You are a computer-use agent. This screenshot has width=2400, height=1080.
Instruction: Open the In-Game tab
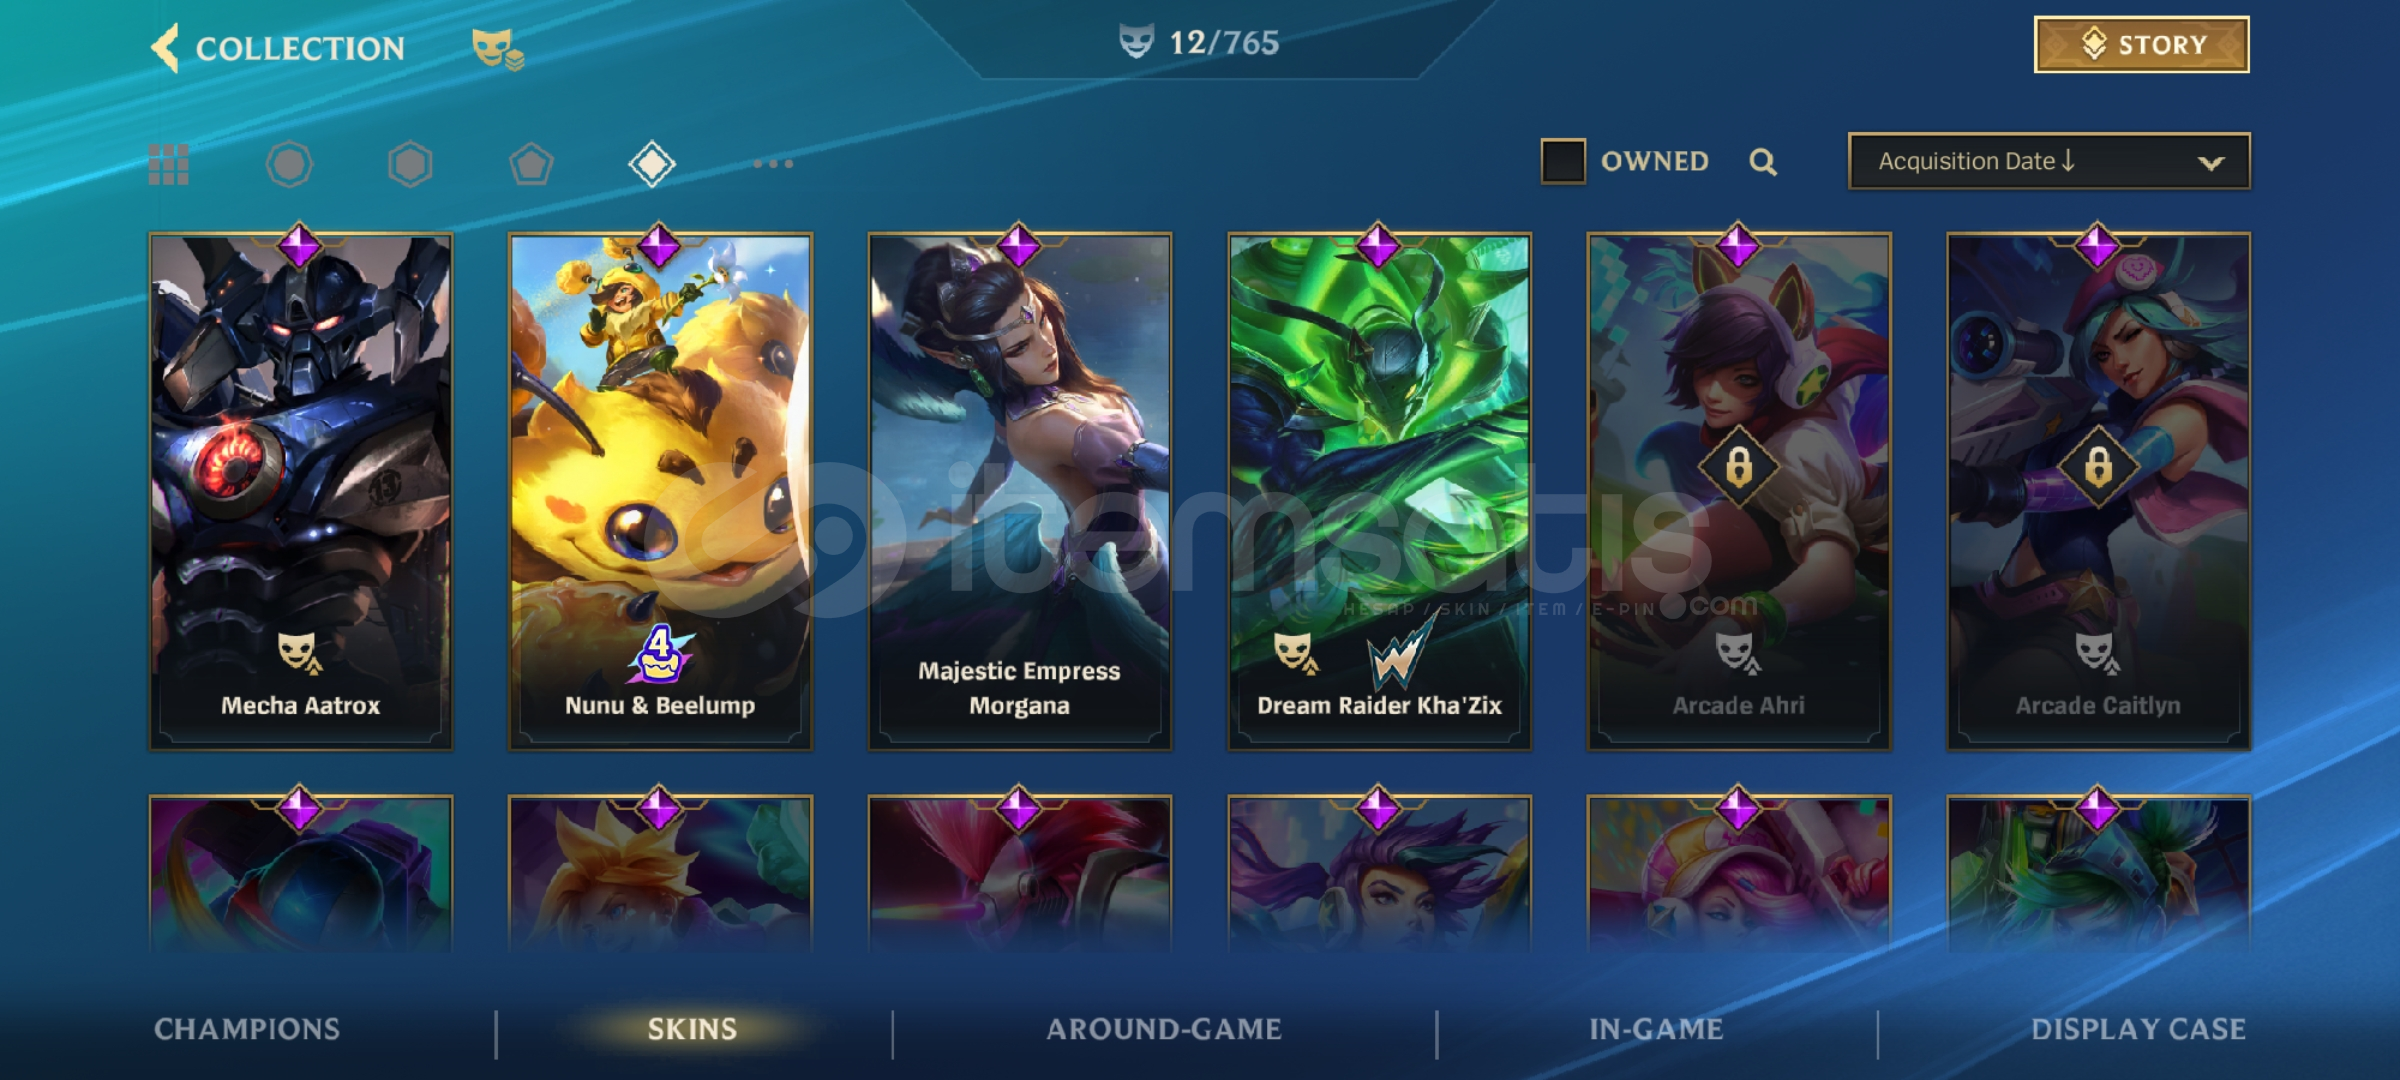pyautogui.click(x=1656, y=1029)
